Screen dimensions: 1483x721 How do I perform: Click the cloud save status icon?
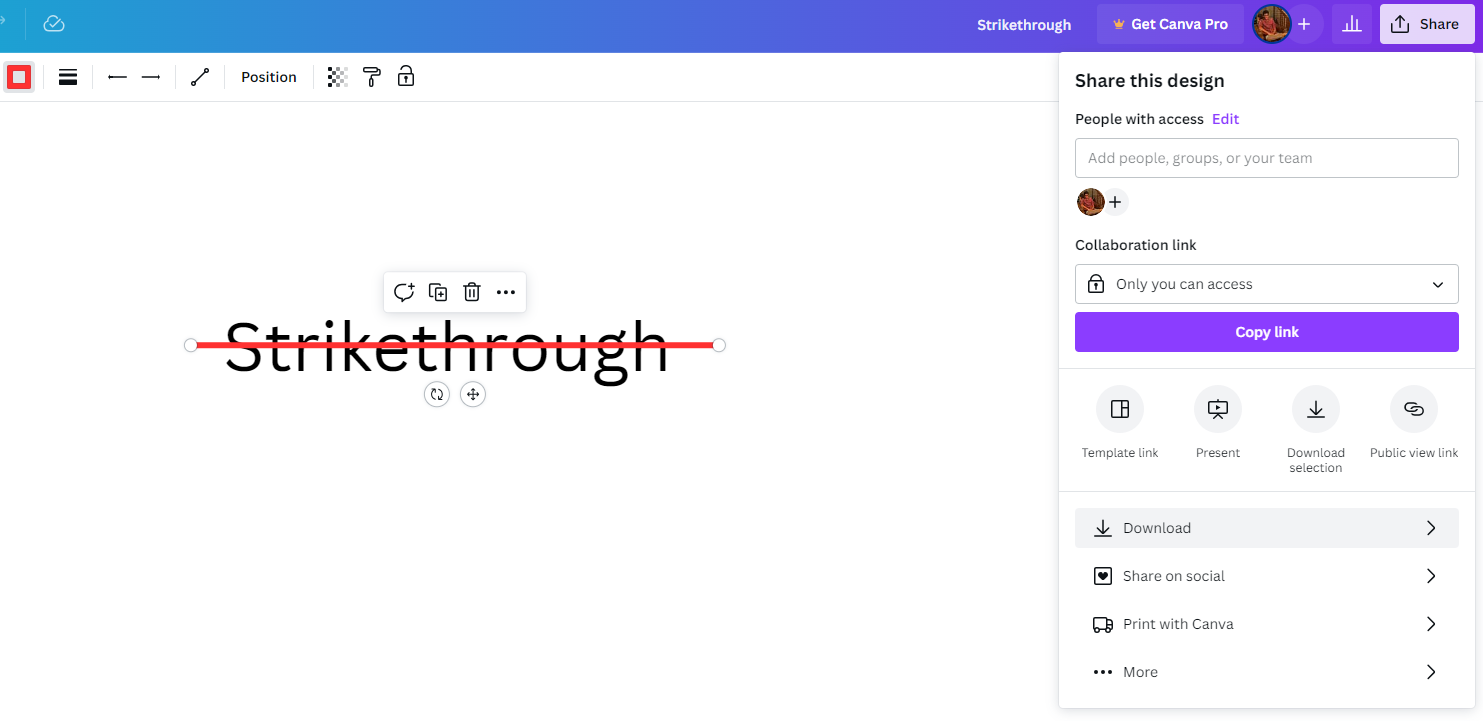pos(54,24)
